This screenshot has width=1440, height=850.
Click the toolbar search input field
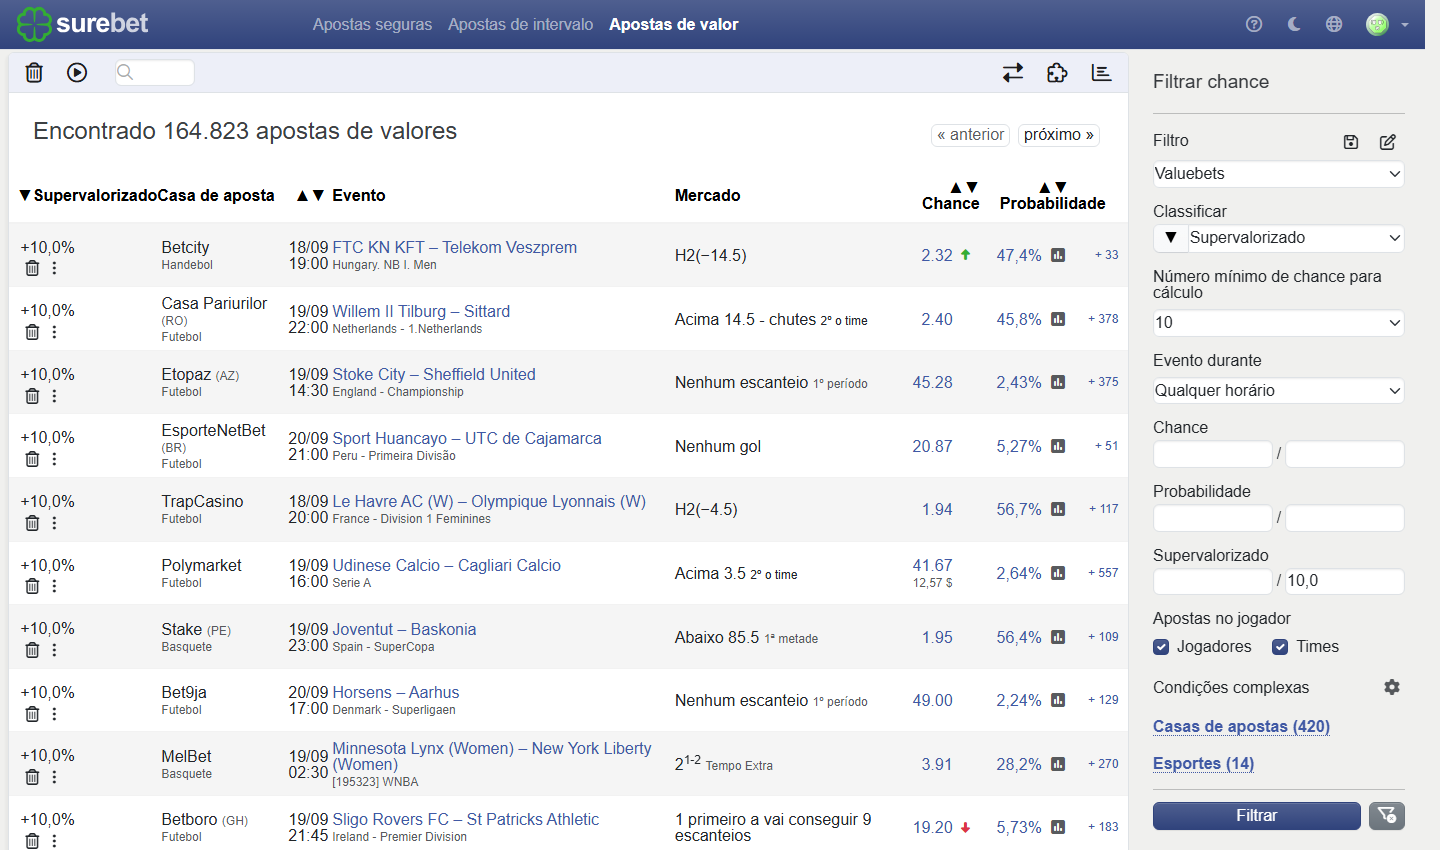coord(155,72)
